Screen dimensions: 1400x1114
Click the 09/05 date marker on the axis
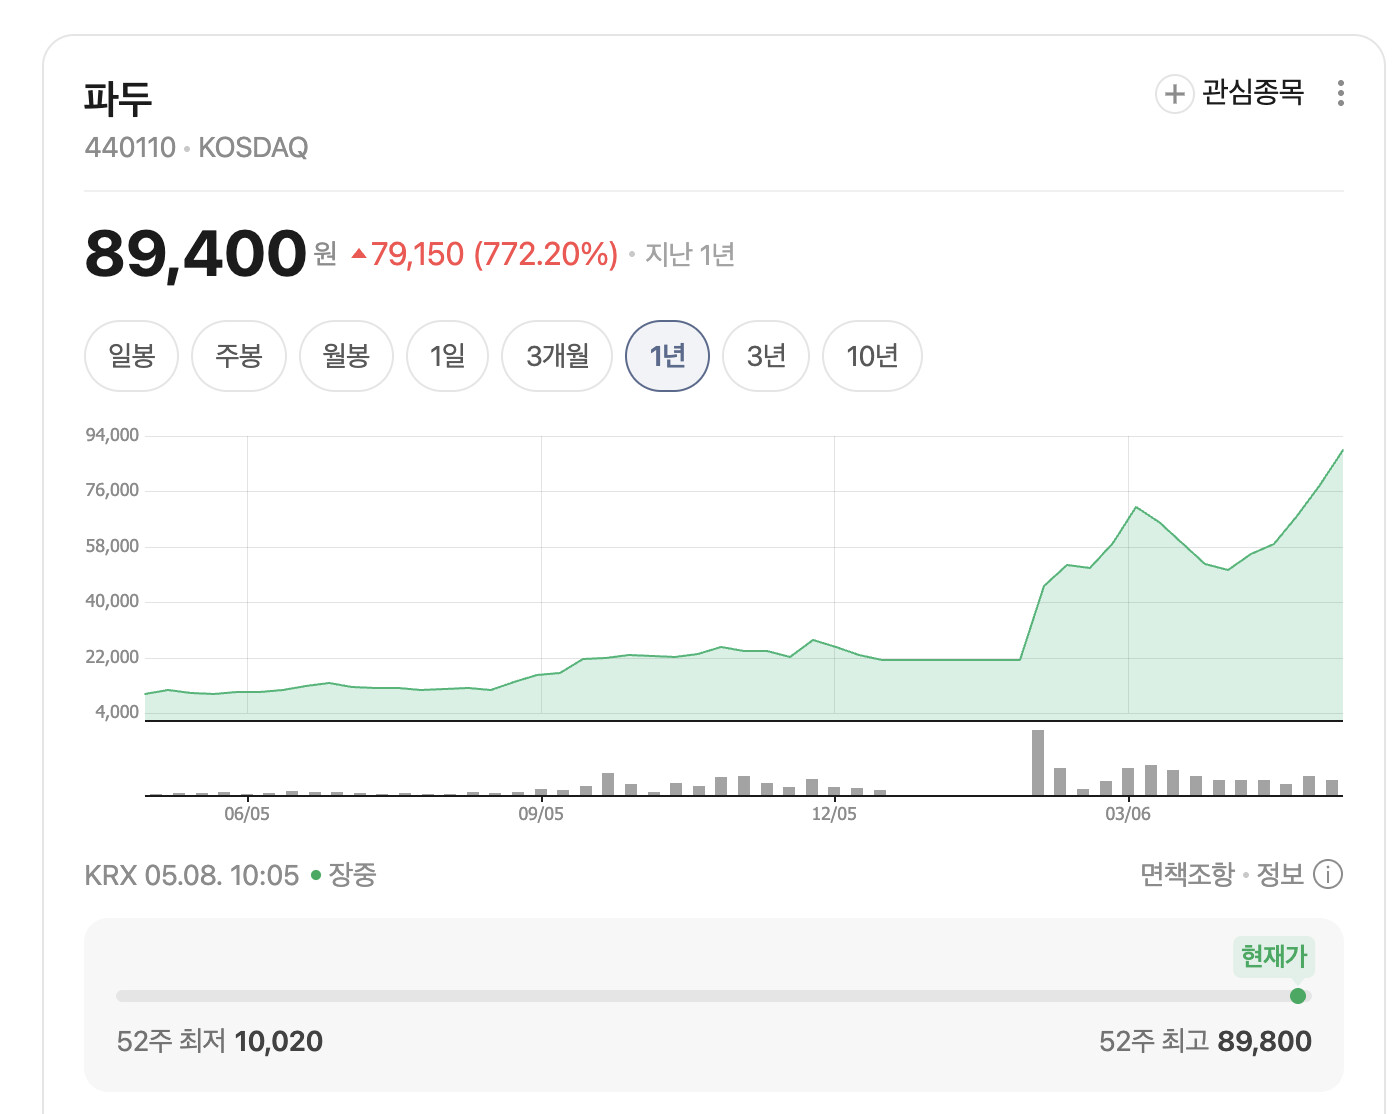541,814
